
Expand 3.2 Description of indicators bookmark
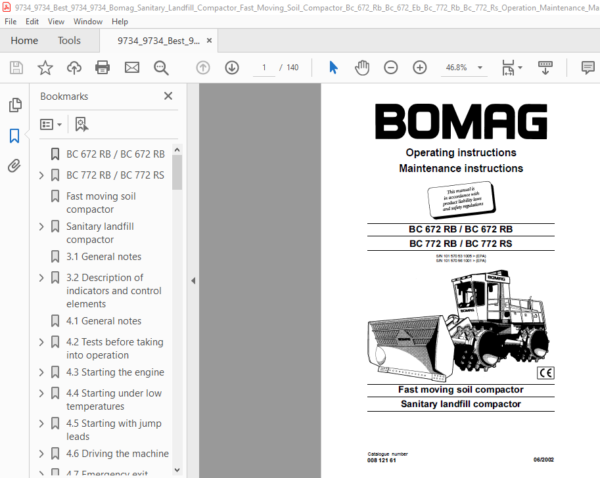41,278
